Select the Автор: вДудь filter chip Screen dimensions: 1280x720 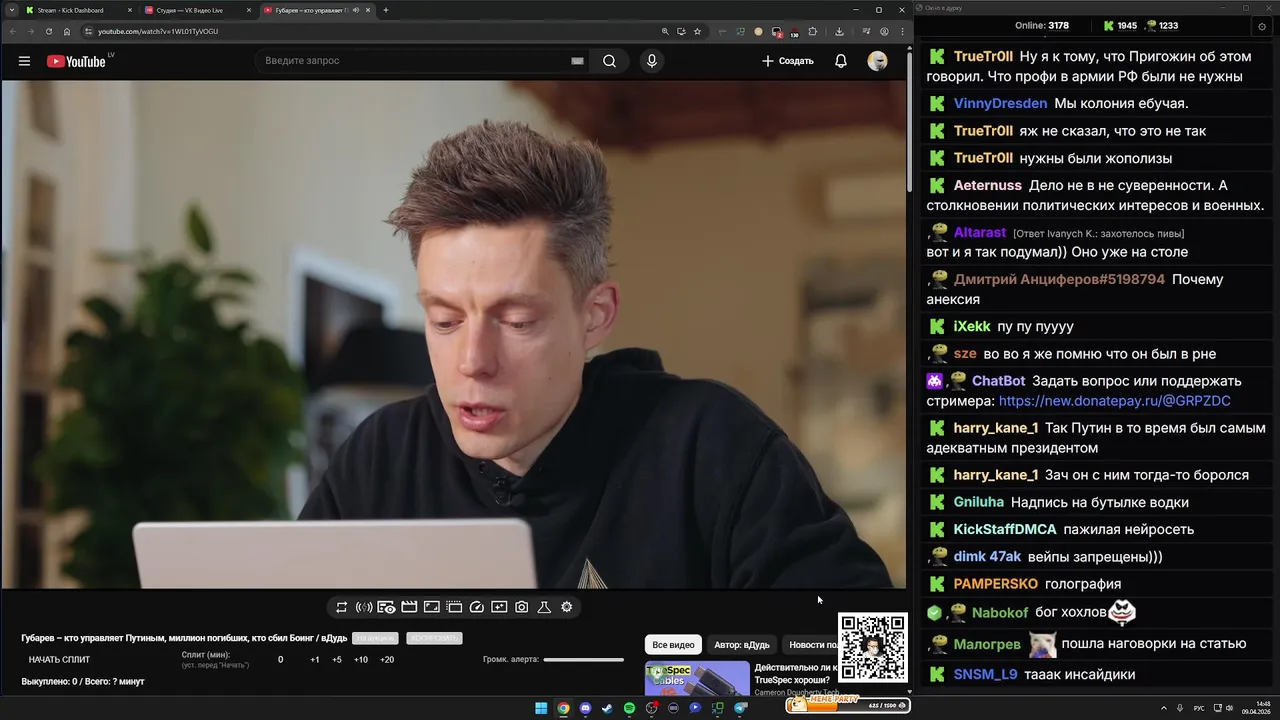742,645
